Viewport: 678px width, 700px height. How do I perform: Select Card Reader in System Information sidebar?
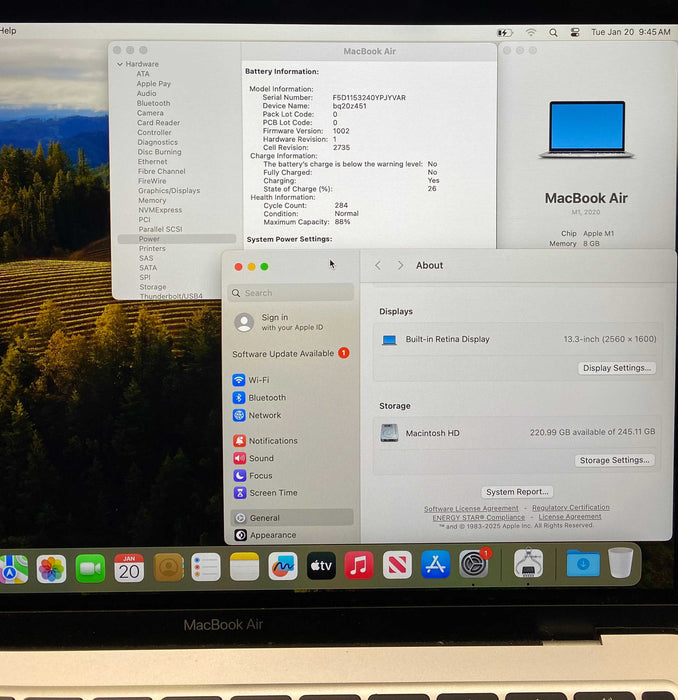[158, 122]
